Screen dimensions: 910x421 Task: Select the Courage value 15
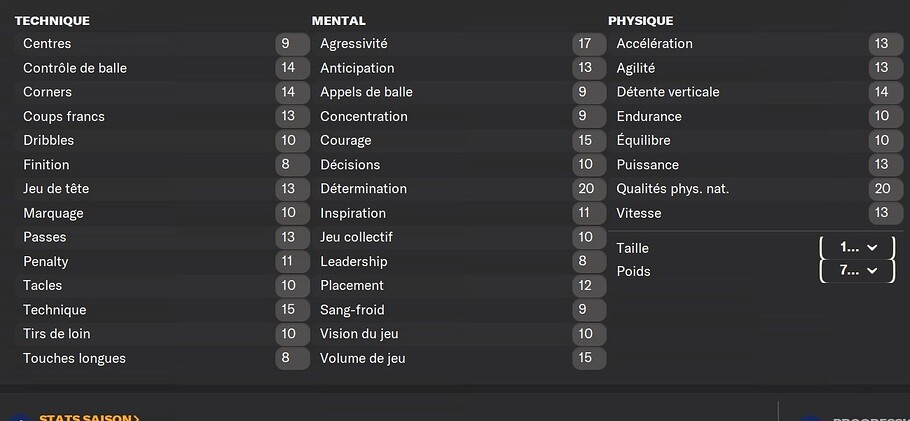588,141
